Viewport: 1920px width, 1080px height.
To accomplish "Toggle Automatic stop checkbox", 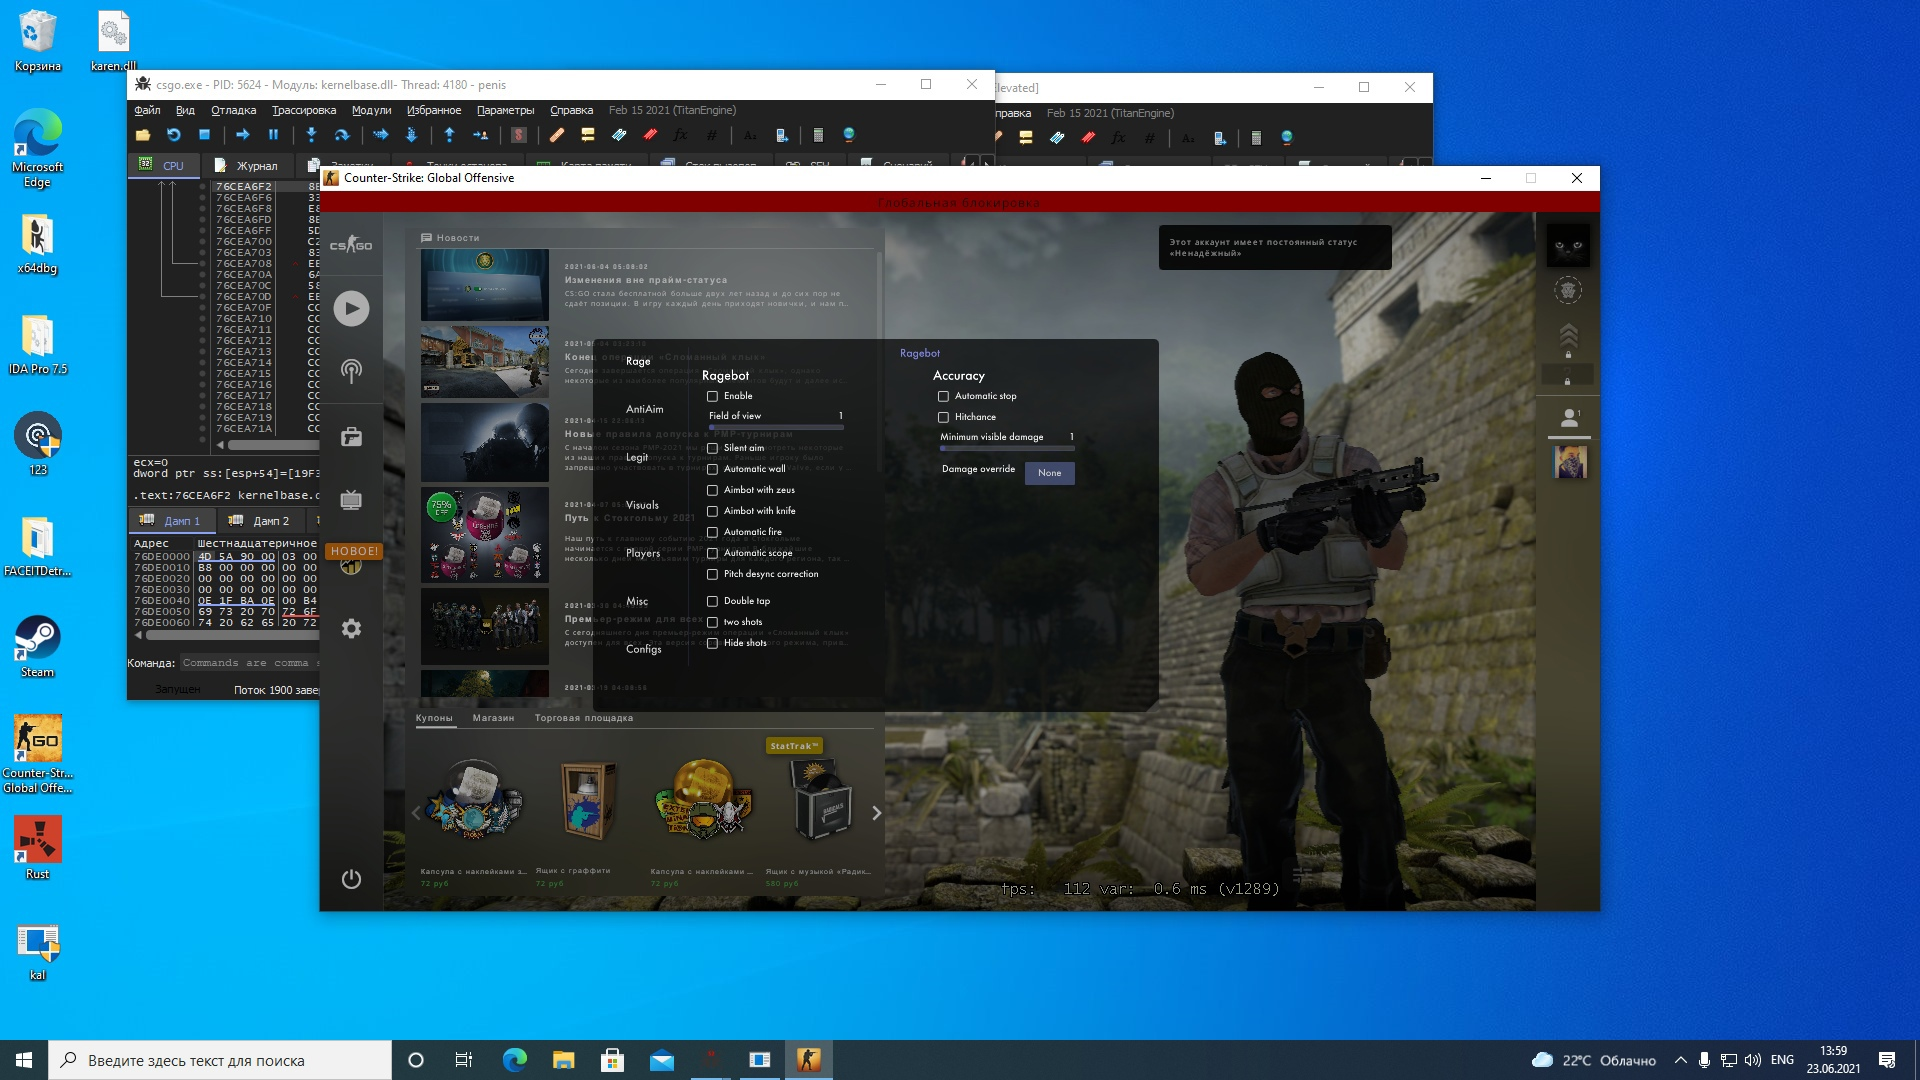I will tap(943, 396).
